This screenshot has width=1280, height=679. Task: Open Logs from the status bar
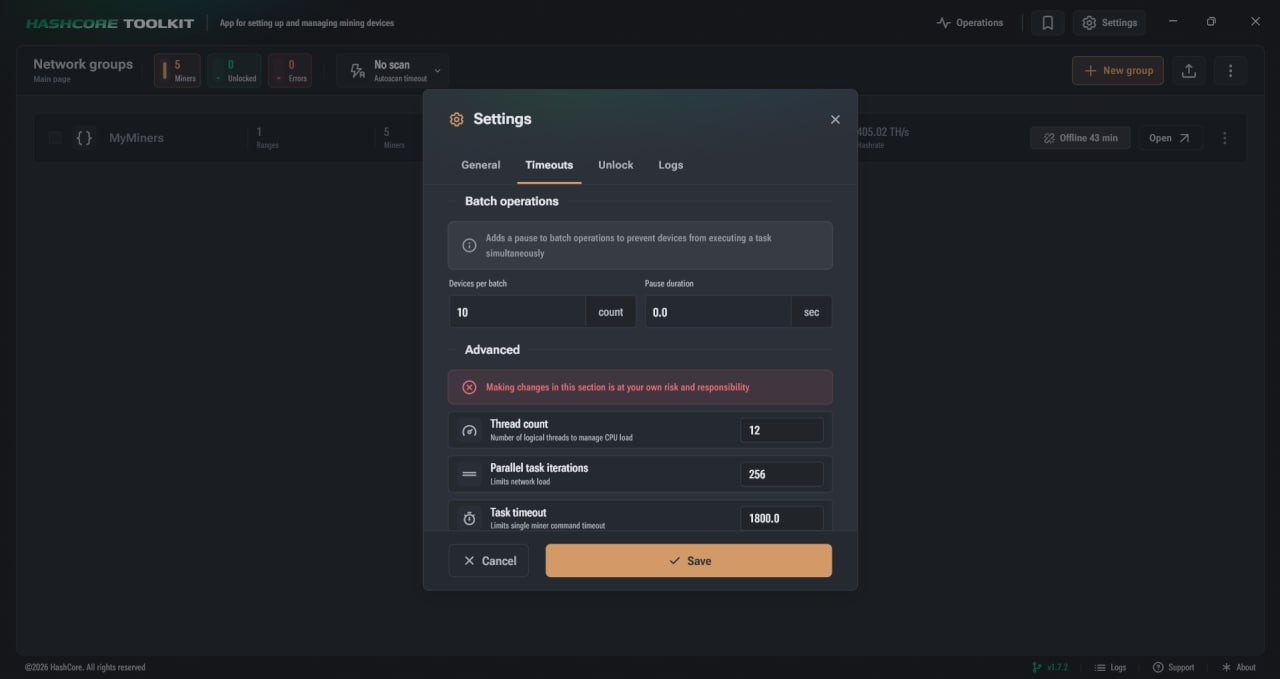click(1110, 667)
